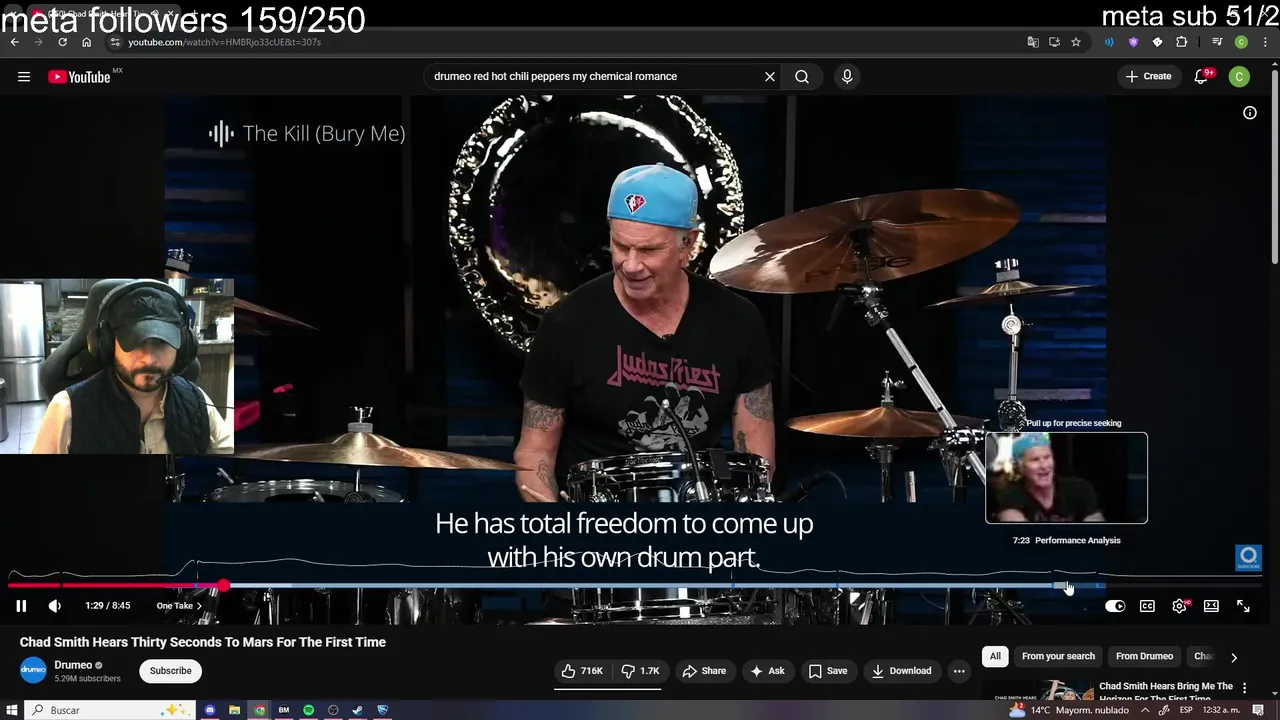Open Bring Me The Horizon video thumbnail

tap(1038, 691)
